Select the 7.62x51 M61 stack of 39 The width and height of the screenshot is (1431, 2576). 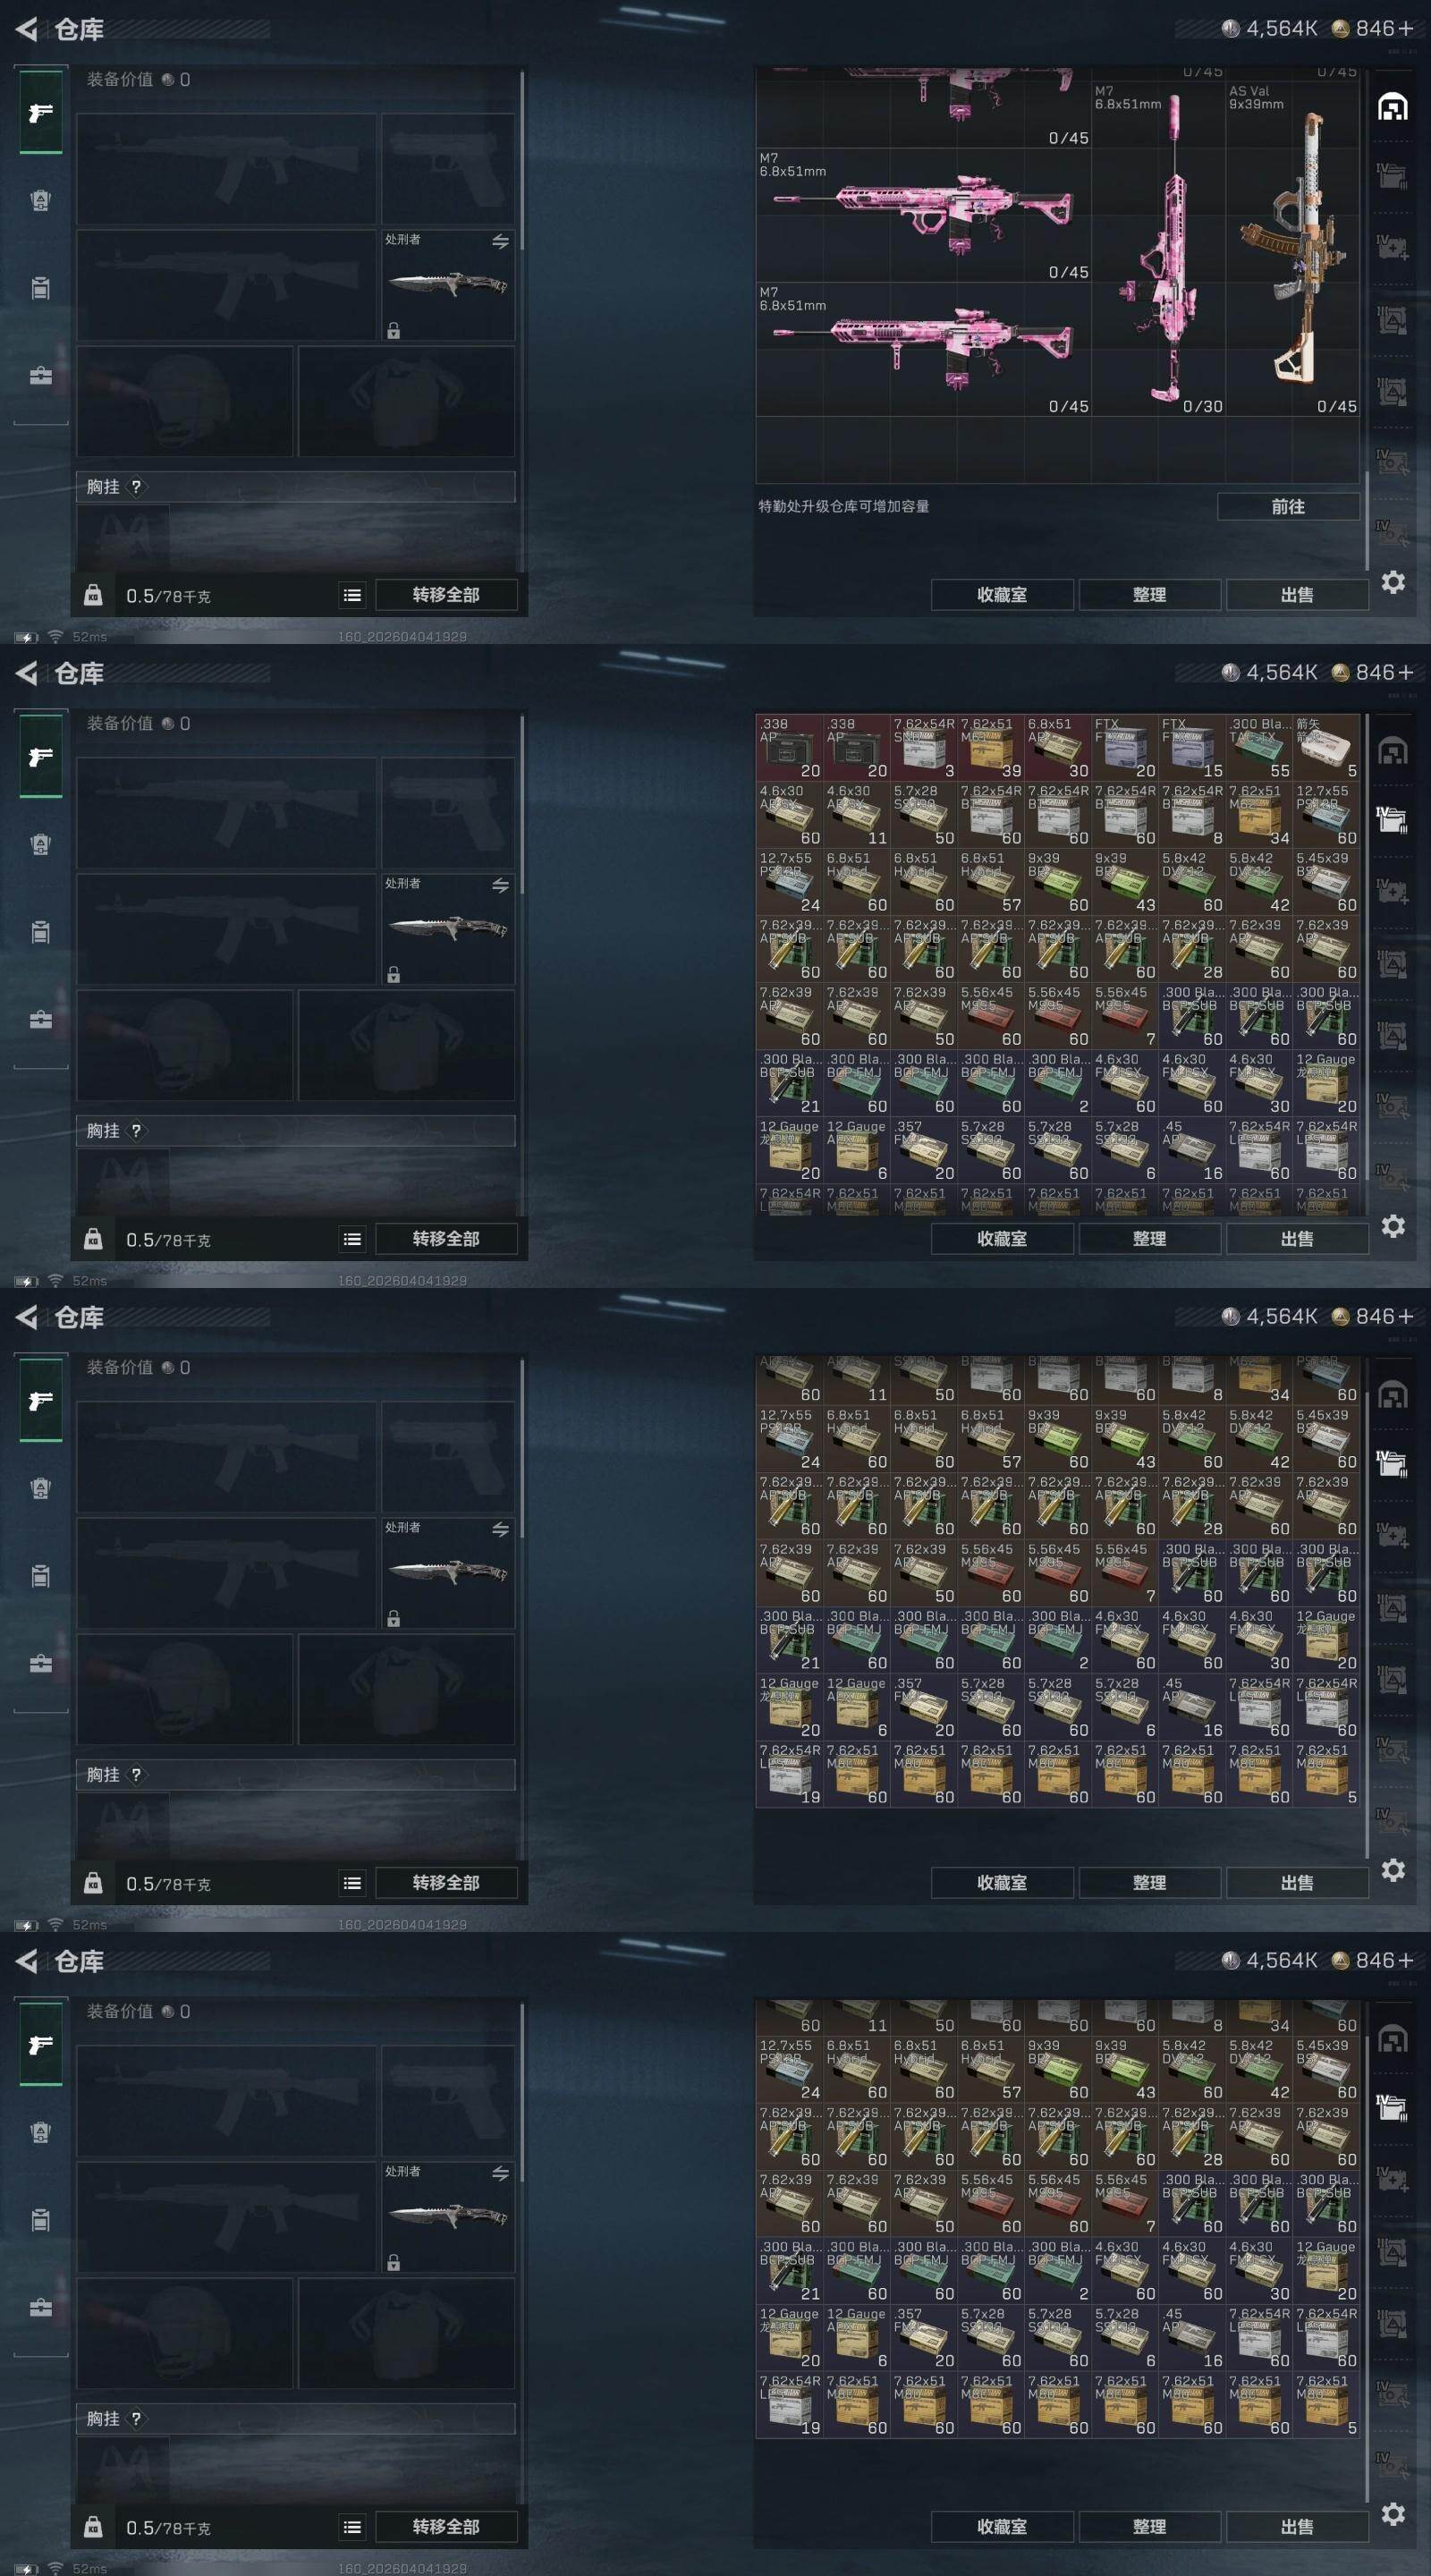pyautogui.click(x=990, y=747)
